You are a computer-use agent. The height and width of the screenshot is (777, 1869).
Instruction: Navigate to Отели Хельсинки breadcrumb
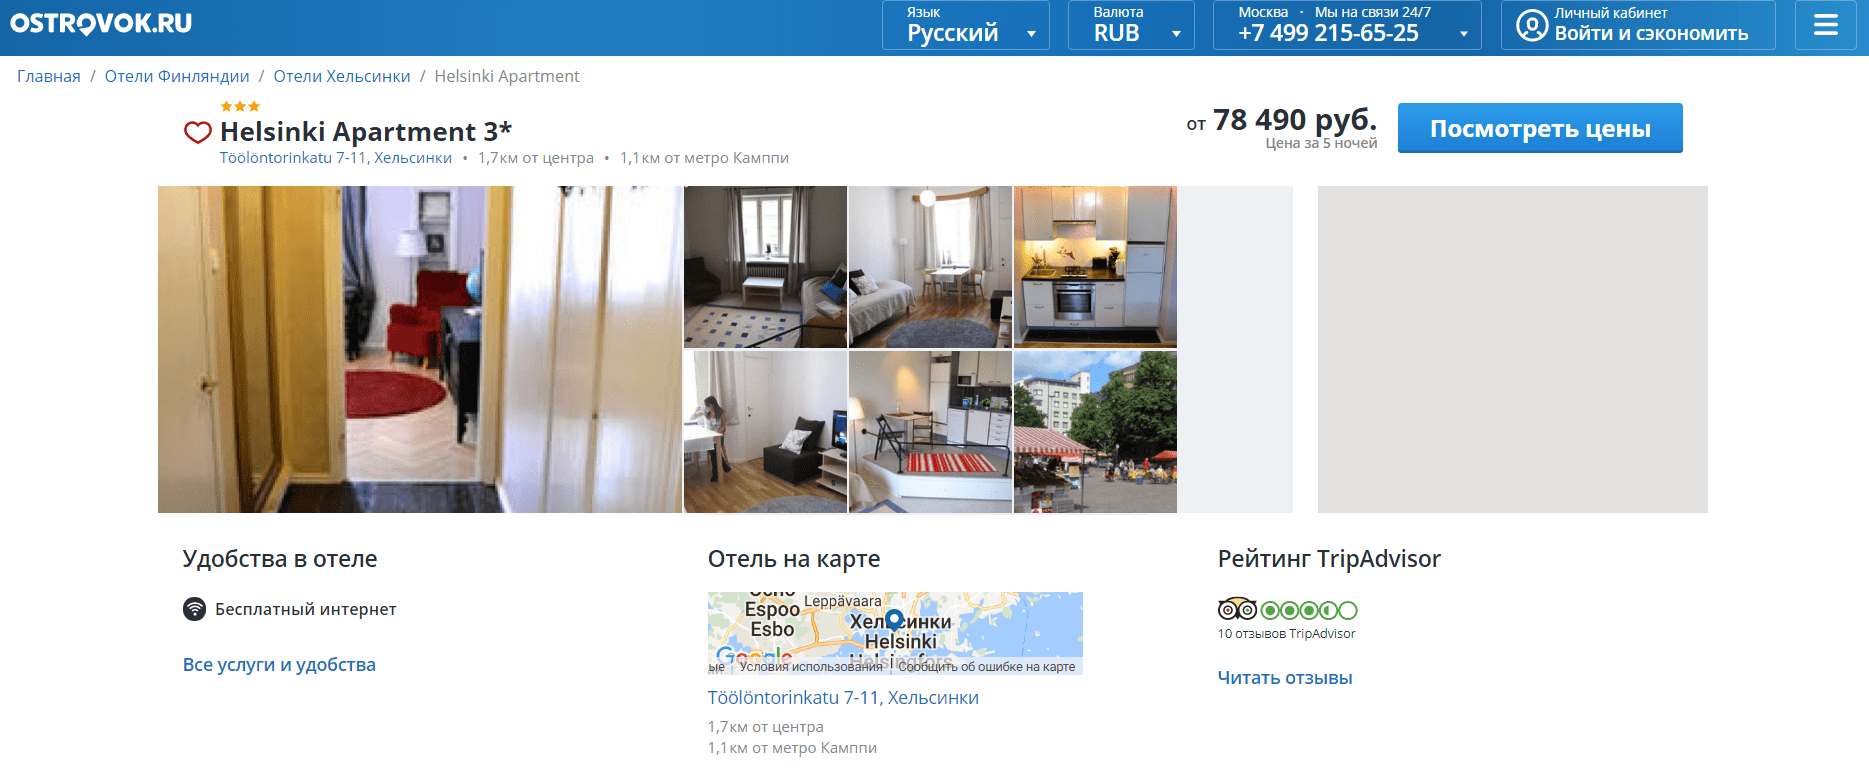(x=342, y=76)
